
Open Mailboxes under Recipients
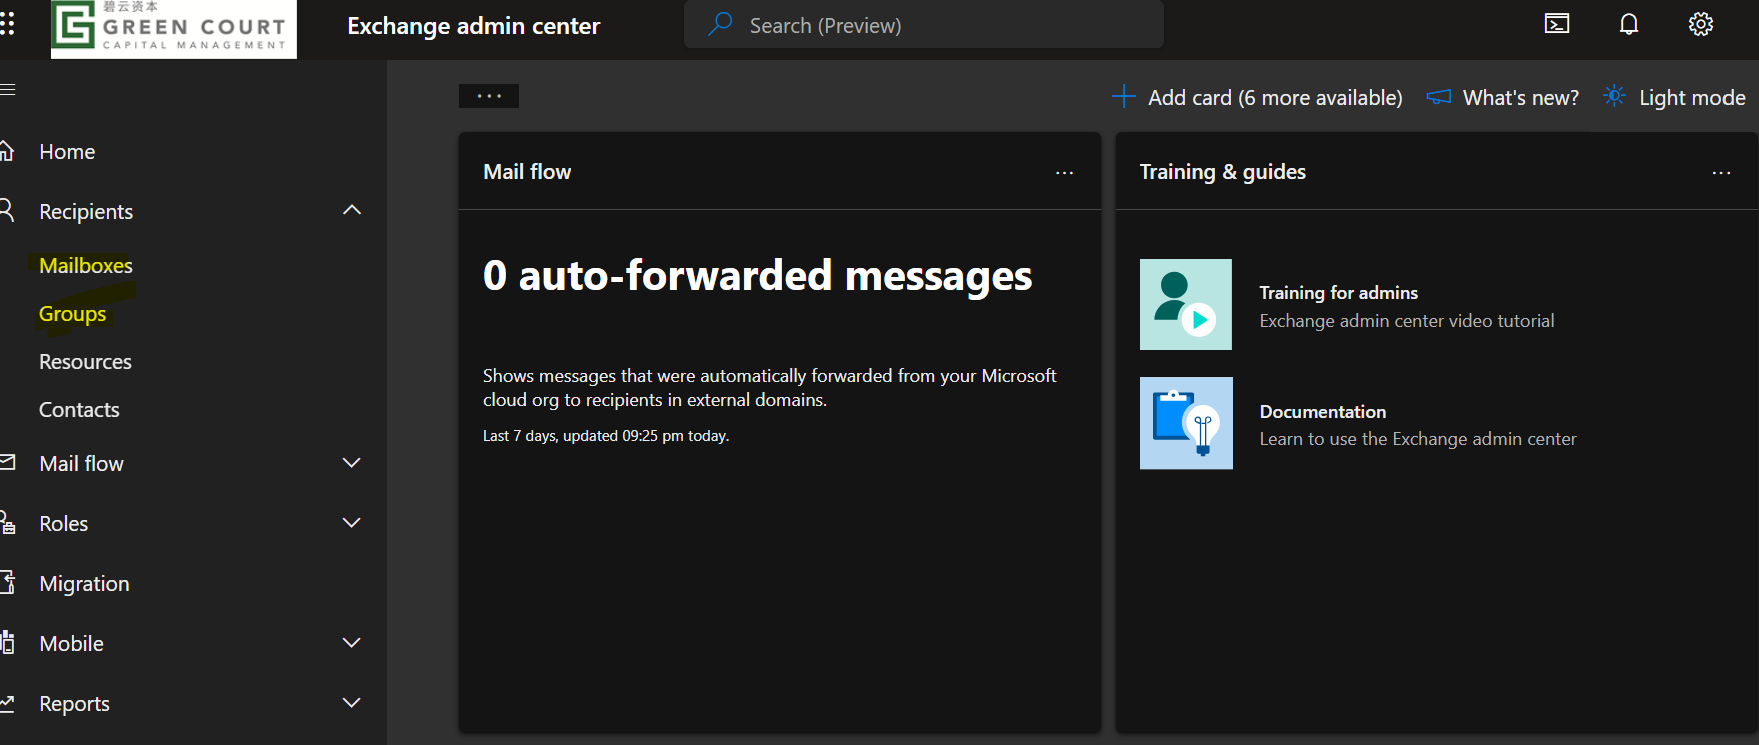86,266
